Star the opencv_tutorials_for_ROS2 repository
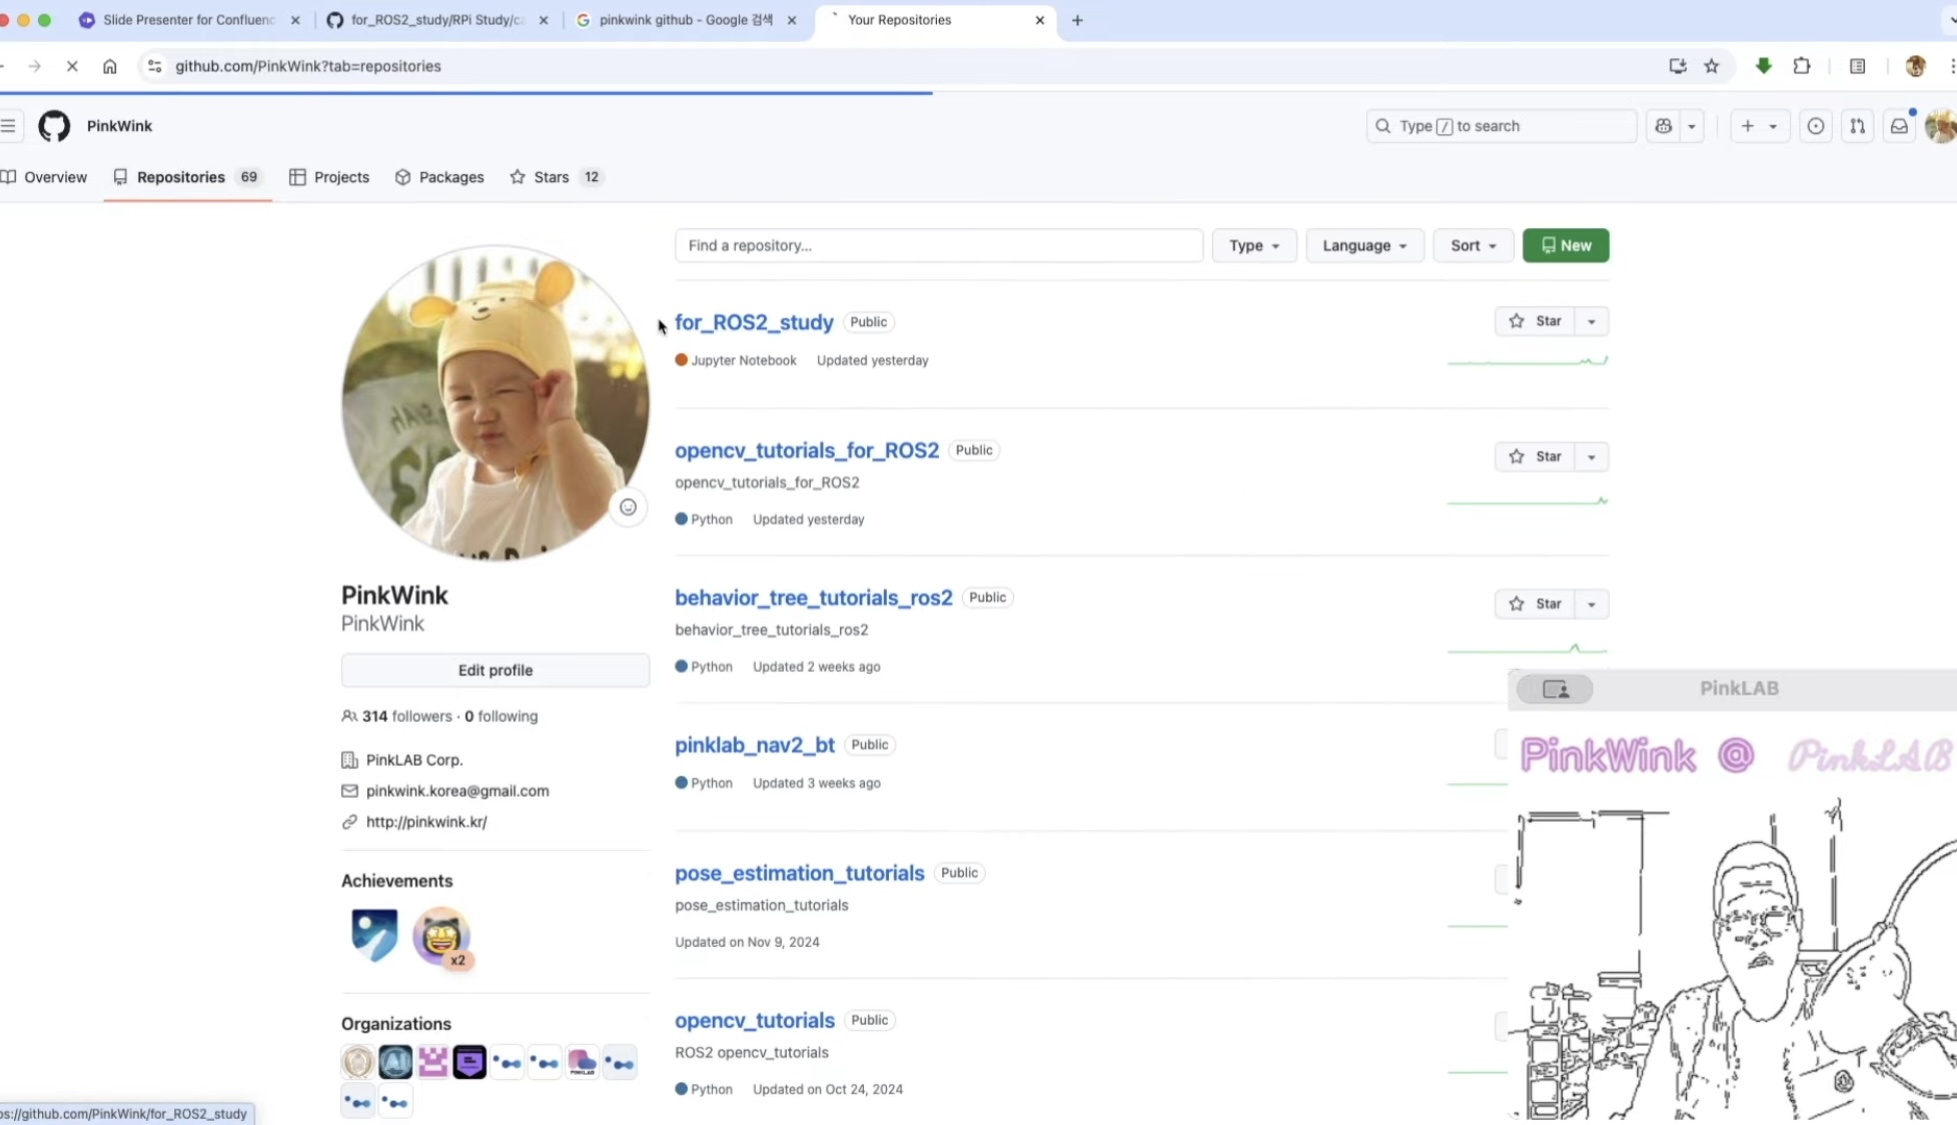 click(1535, 456)
